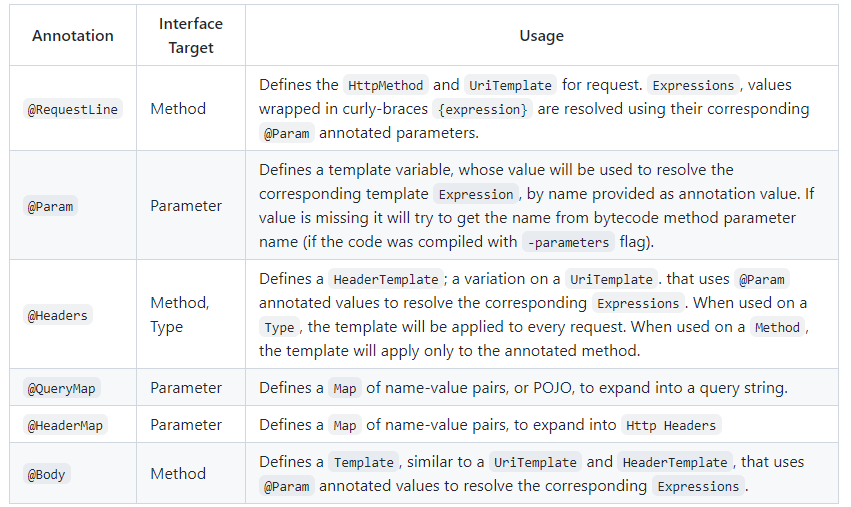Viewport: 851px width, 507px height.
Task: Click the Expressions code in @Body row
Action: [x=698, y=486]
